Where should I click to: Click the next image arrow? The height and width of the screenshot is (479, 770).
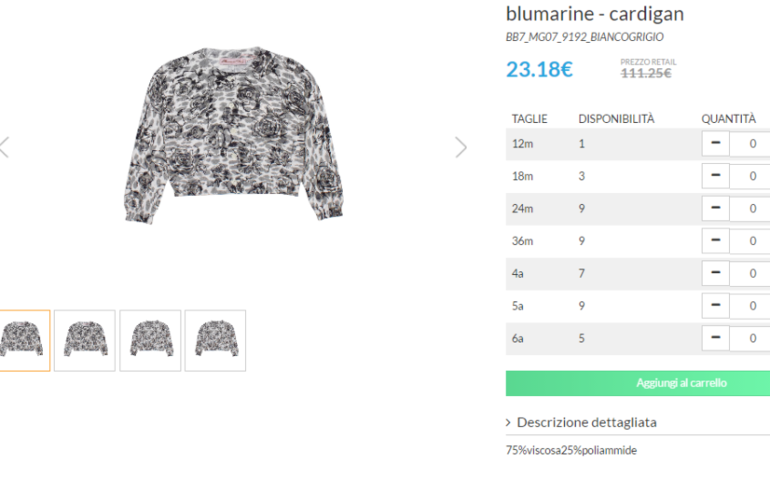coord(460,147)
